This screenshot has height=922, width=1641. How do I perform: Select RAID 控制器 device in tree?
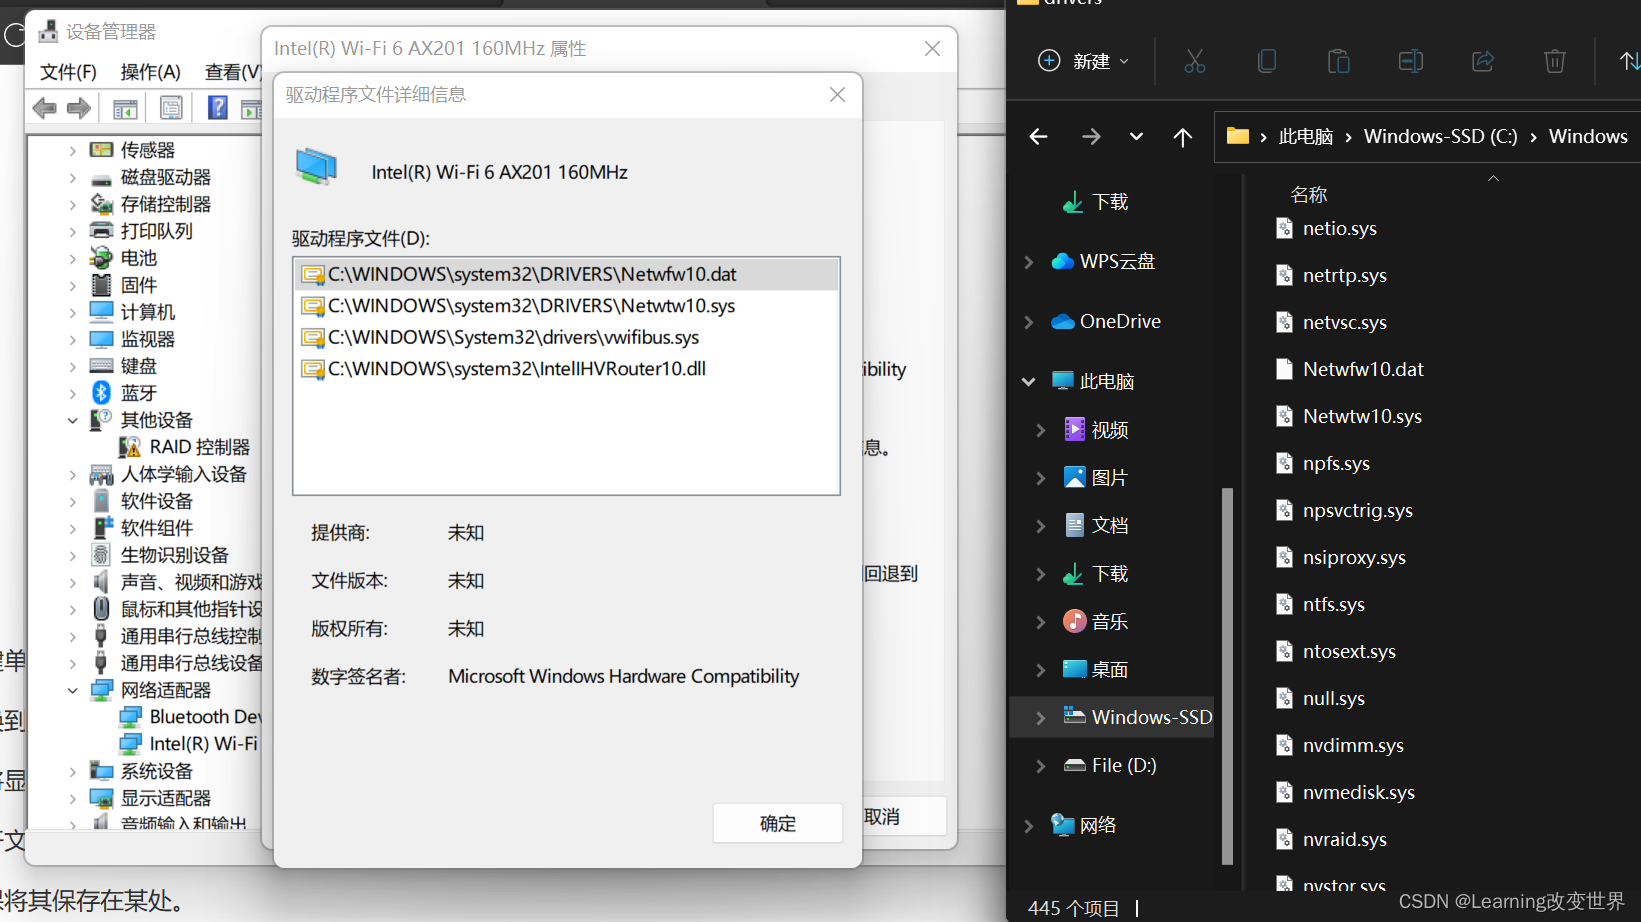pyautogui.click(x=185, y=447)
